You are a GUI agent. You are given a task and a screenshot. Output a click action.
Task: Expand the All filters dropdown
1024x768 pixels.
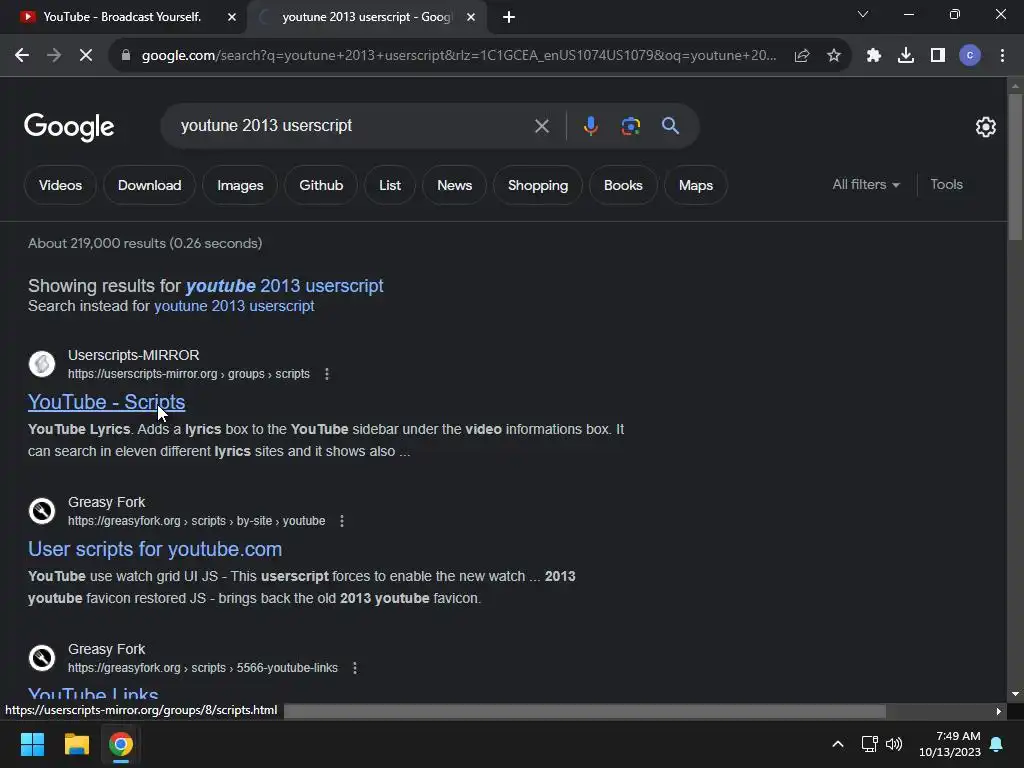(866, 185)
